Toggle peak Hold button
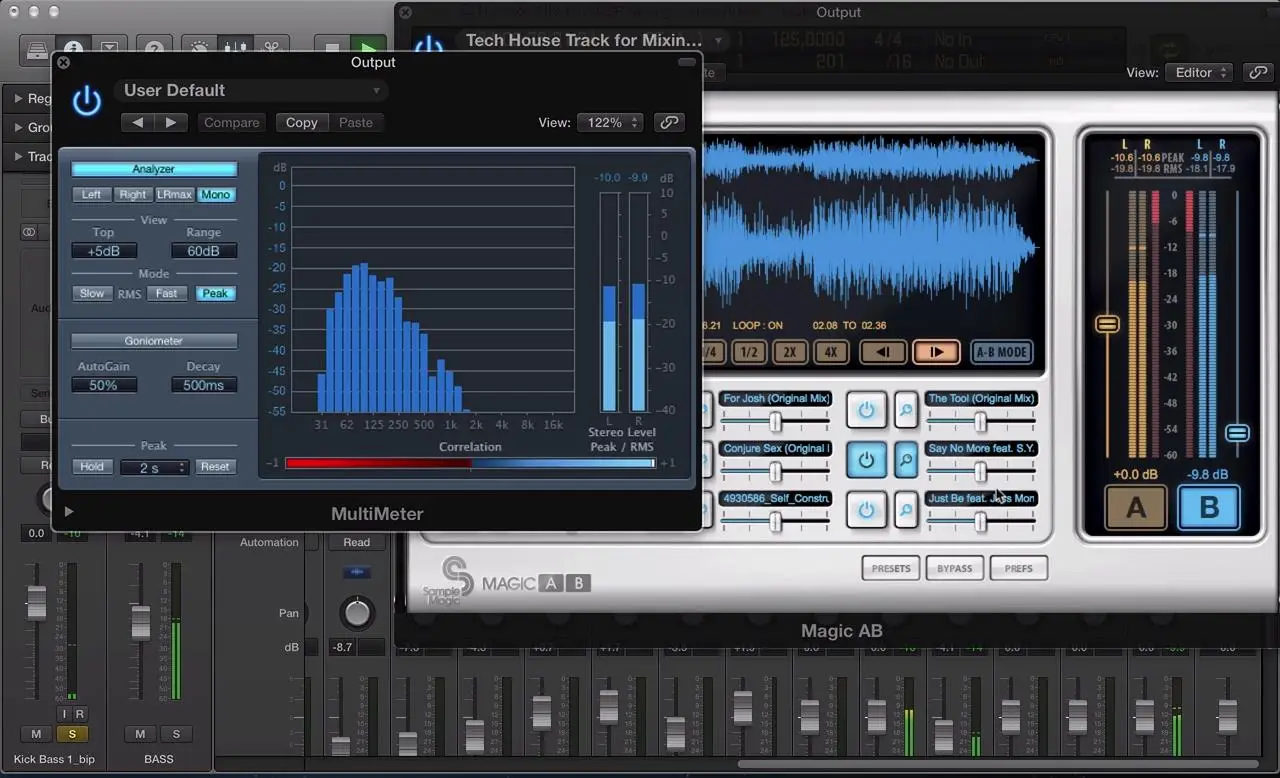Viewport: 1280px width, 778px height. click(x=92, y=466)
